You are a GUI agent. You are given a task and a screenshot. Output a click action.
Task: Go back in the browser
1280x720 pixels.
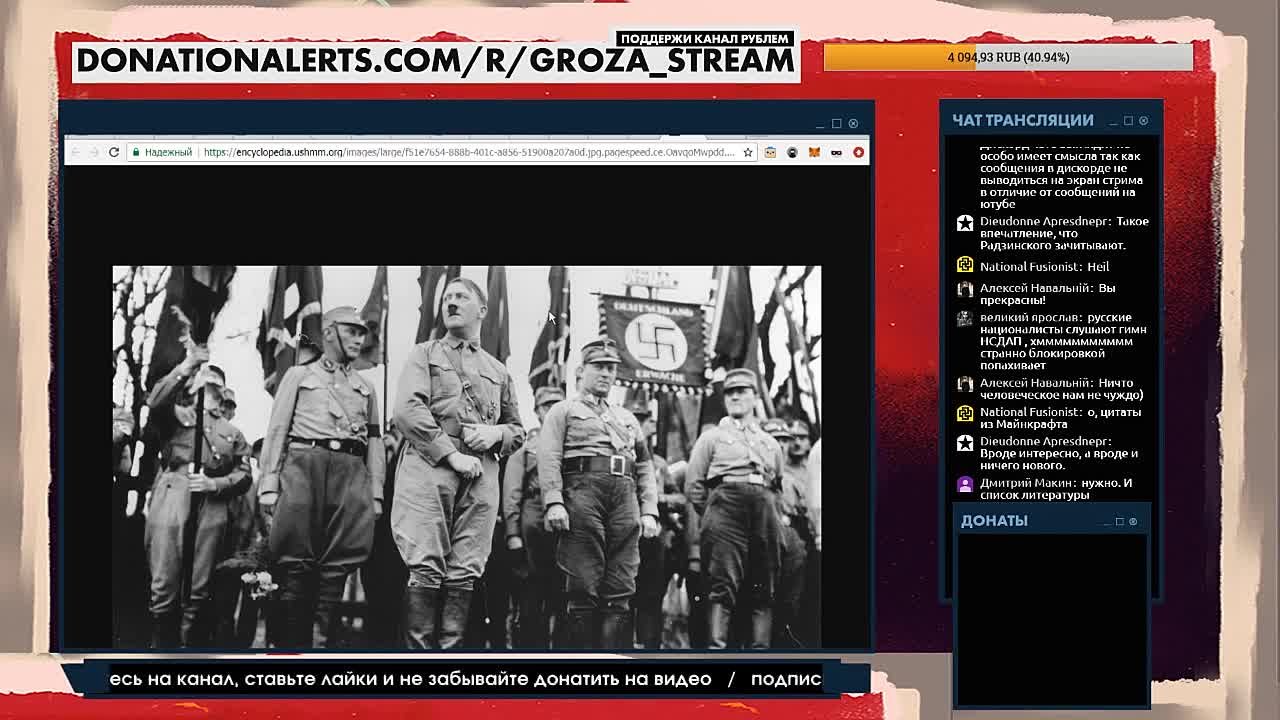click(75, 152)
